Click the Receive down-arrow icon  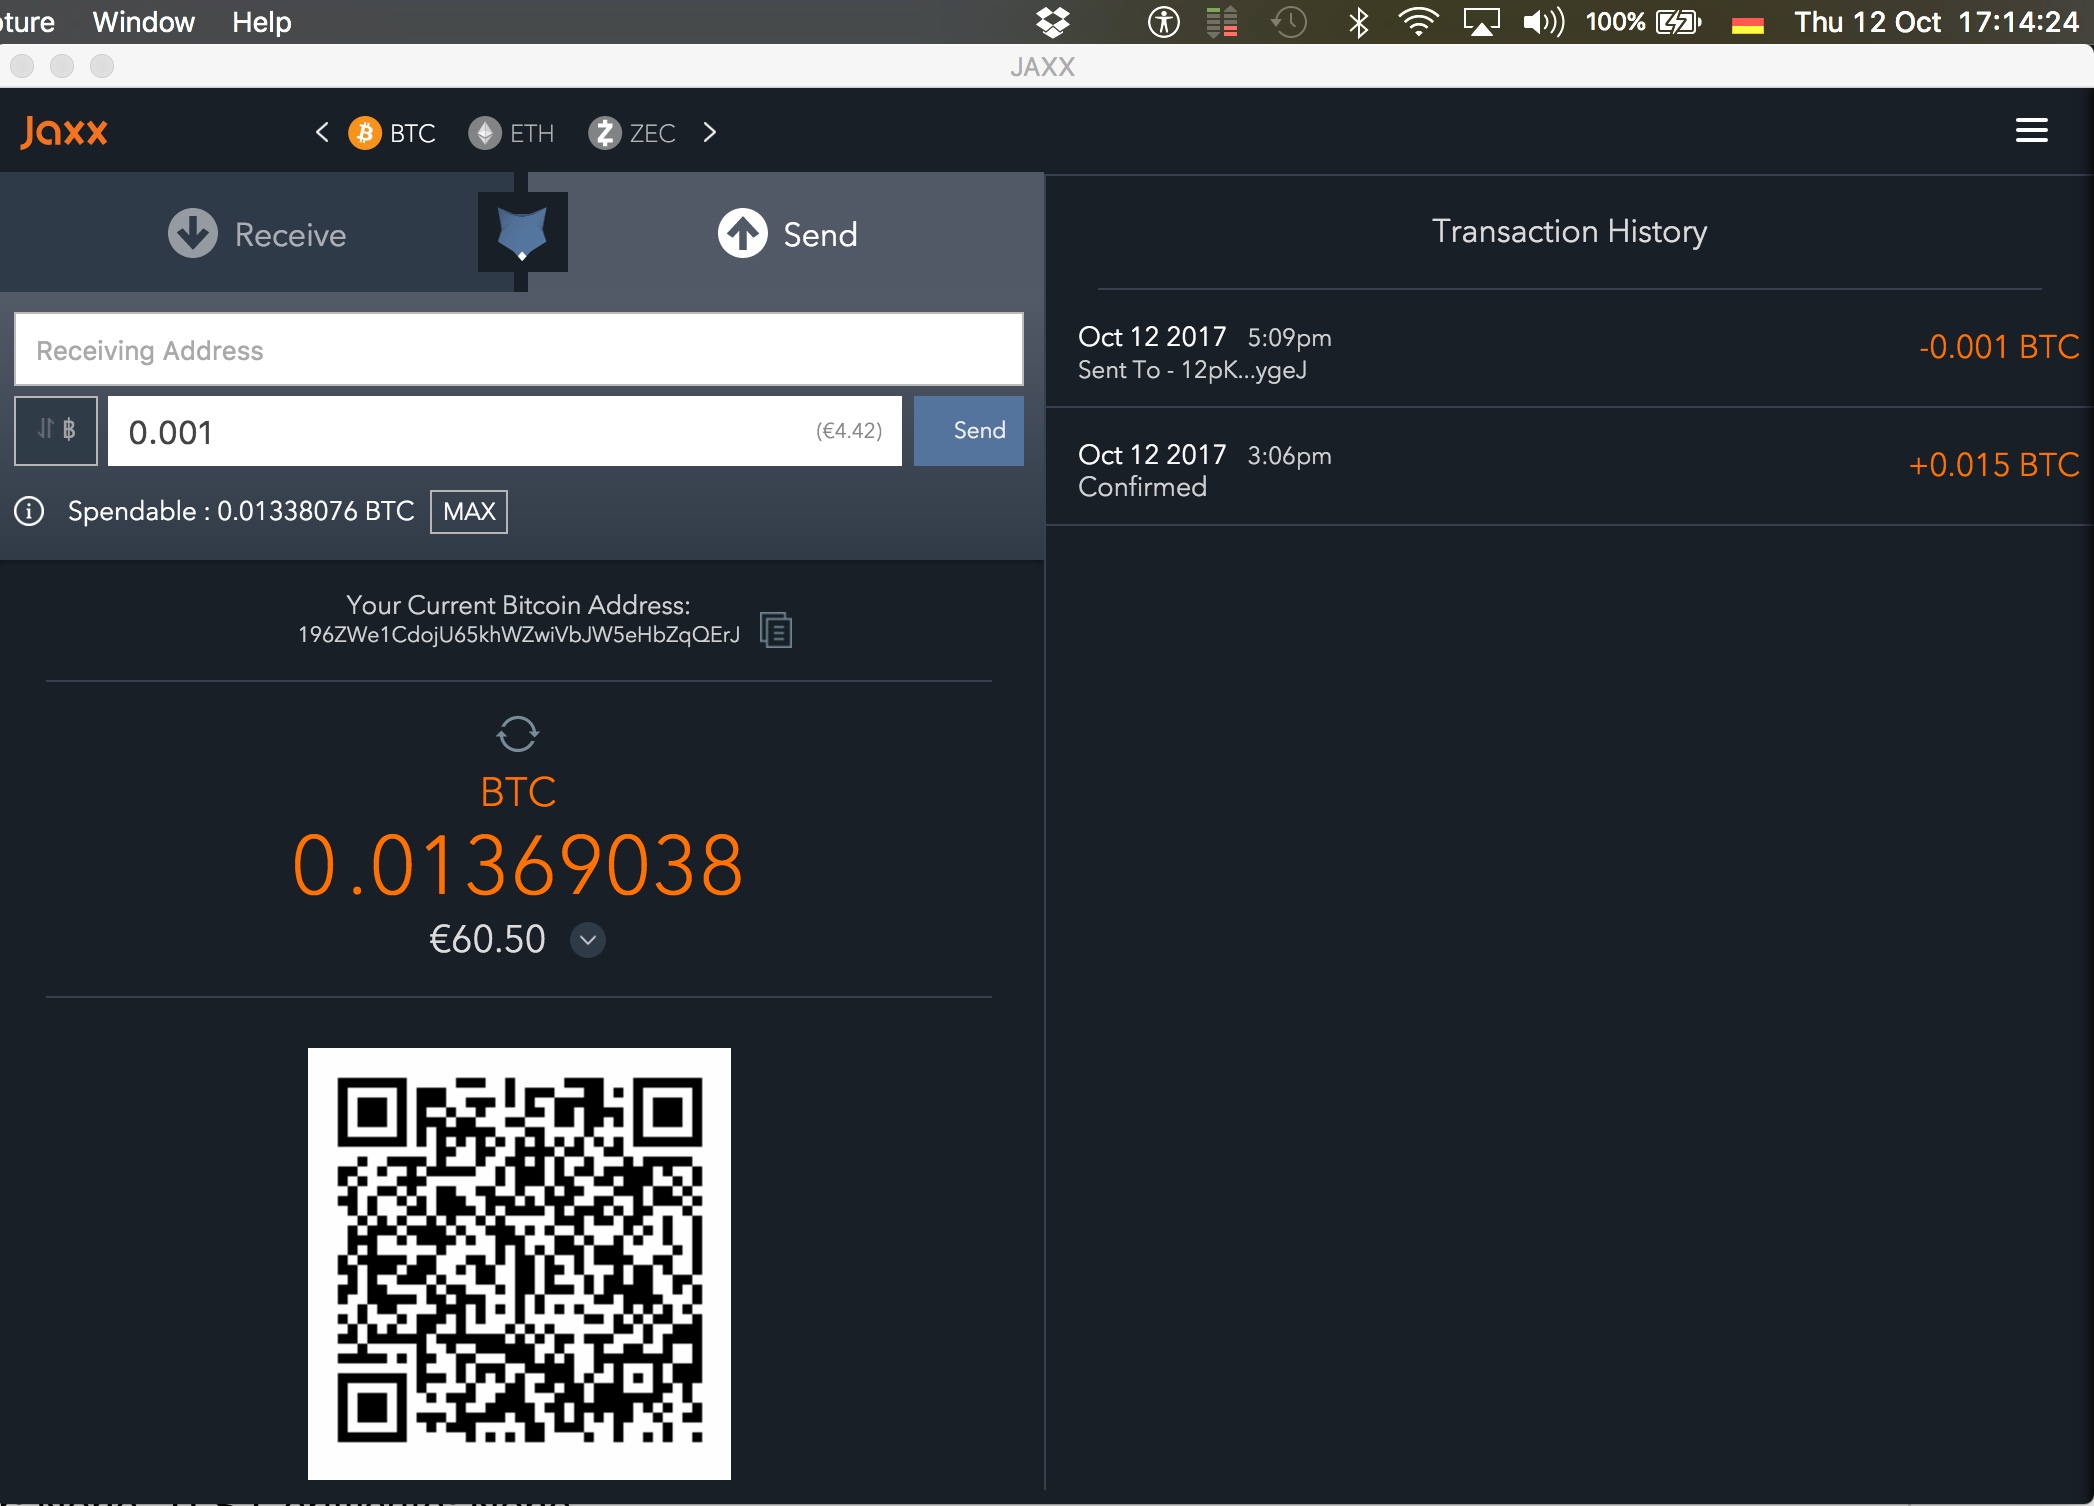click(192, 234)
